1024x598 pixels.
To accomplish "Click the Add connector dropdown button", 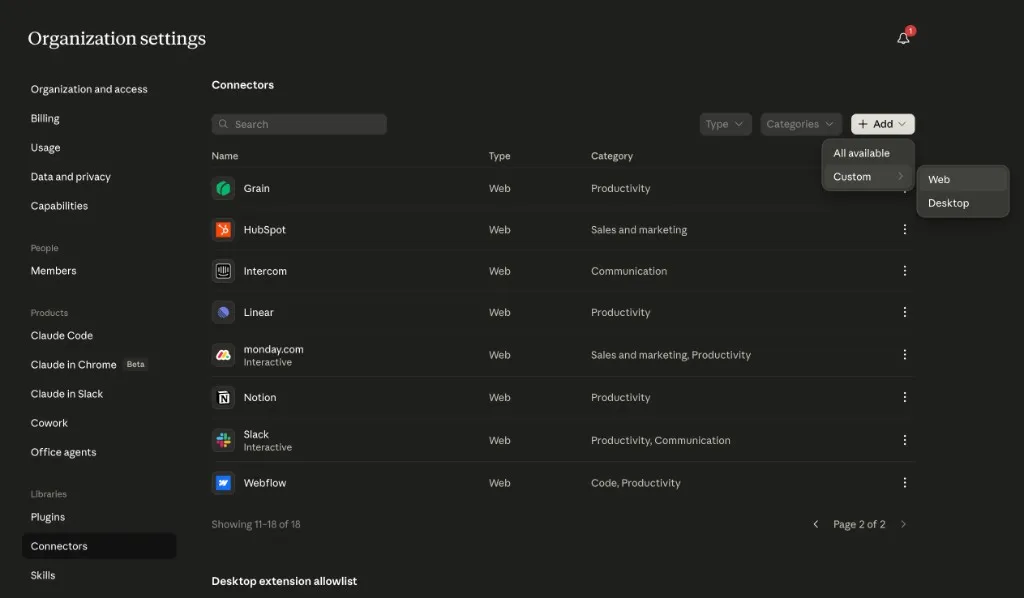I will click(x=882, y=124).
